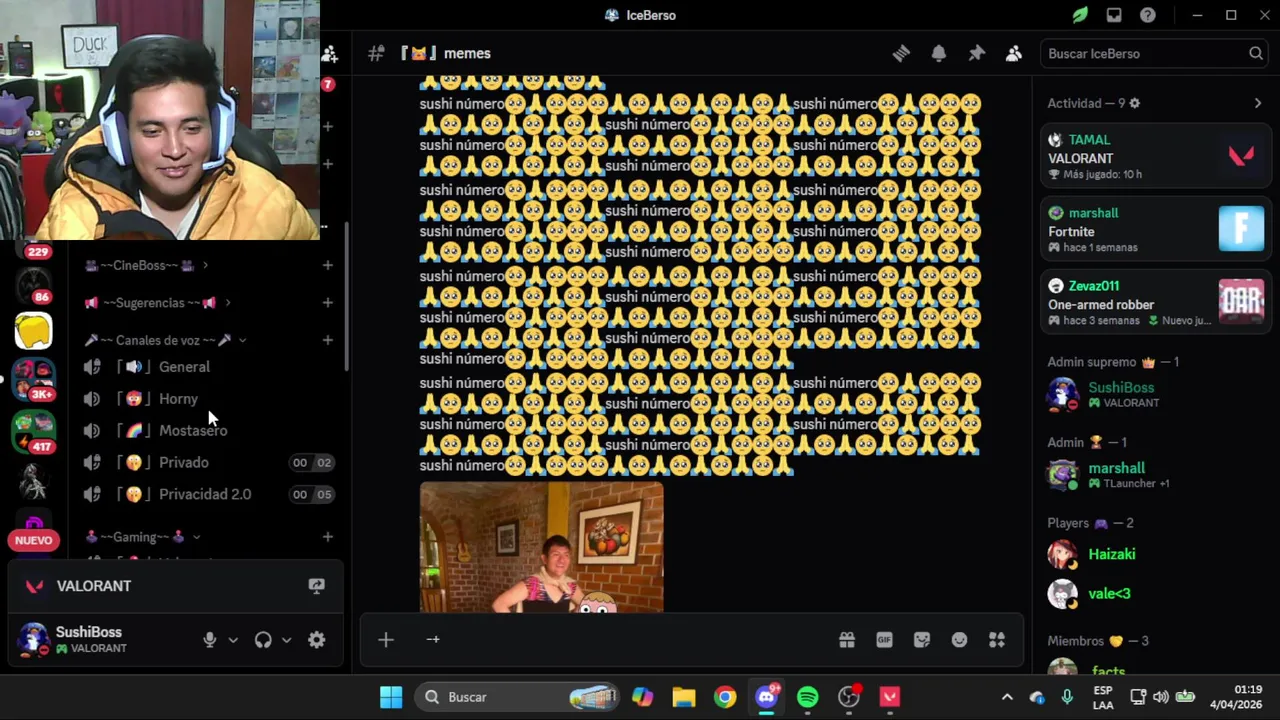Add a channel to CineBoss category

point(327,265)
